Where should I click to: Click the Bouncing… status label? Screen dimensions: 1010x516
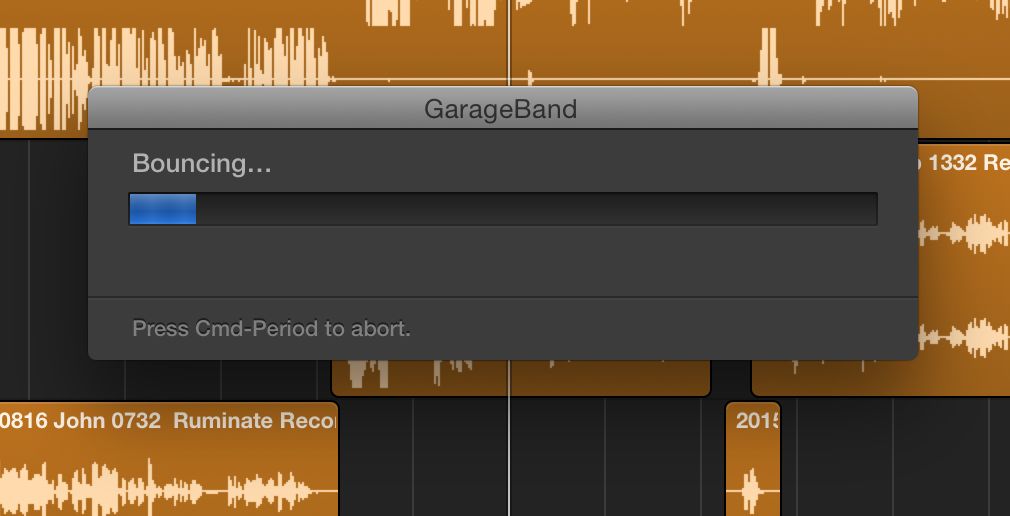202,164
